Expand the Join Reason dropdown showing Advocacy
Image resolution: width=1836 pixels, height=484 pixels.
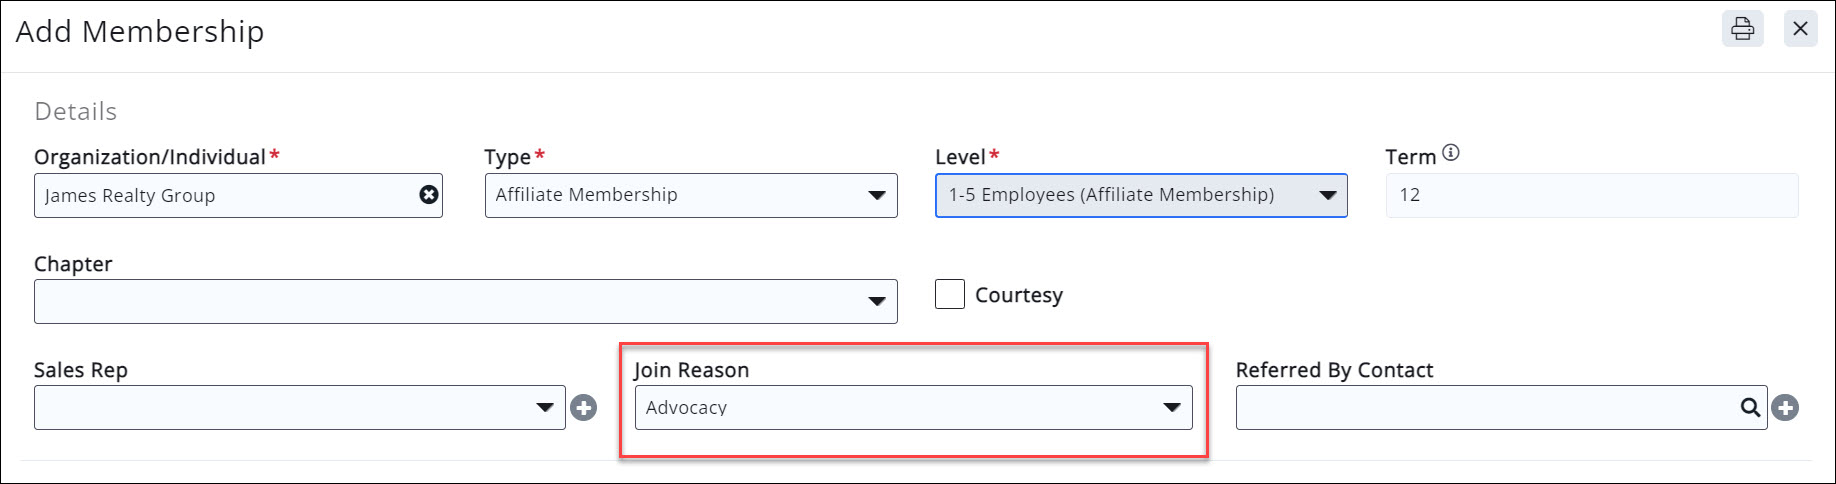[913, 408]
